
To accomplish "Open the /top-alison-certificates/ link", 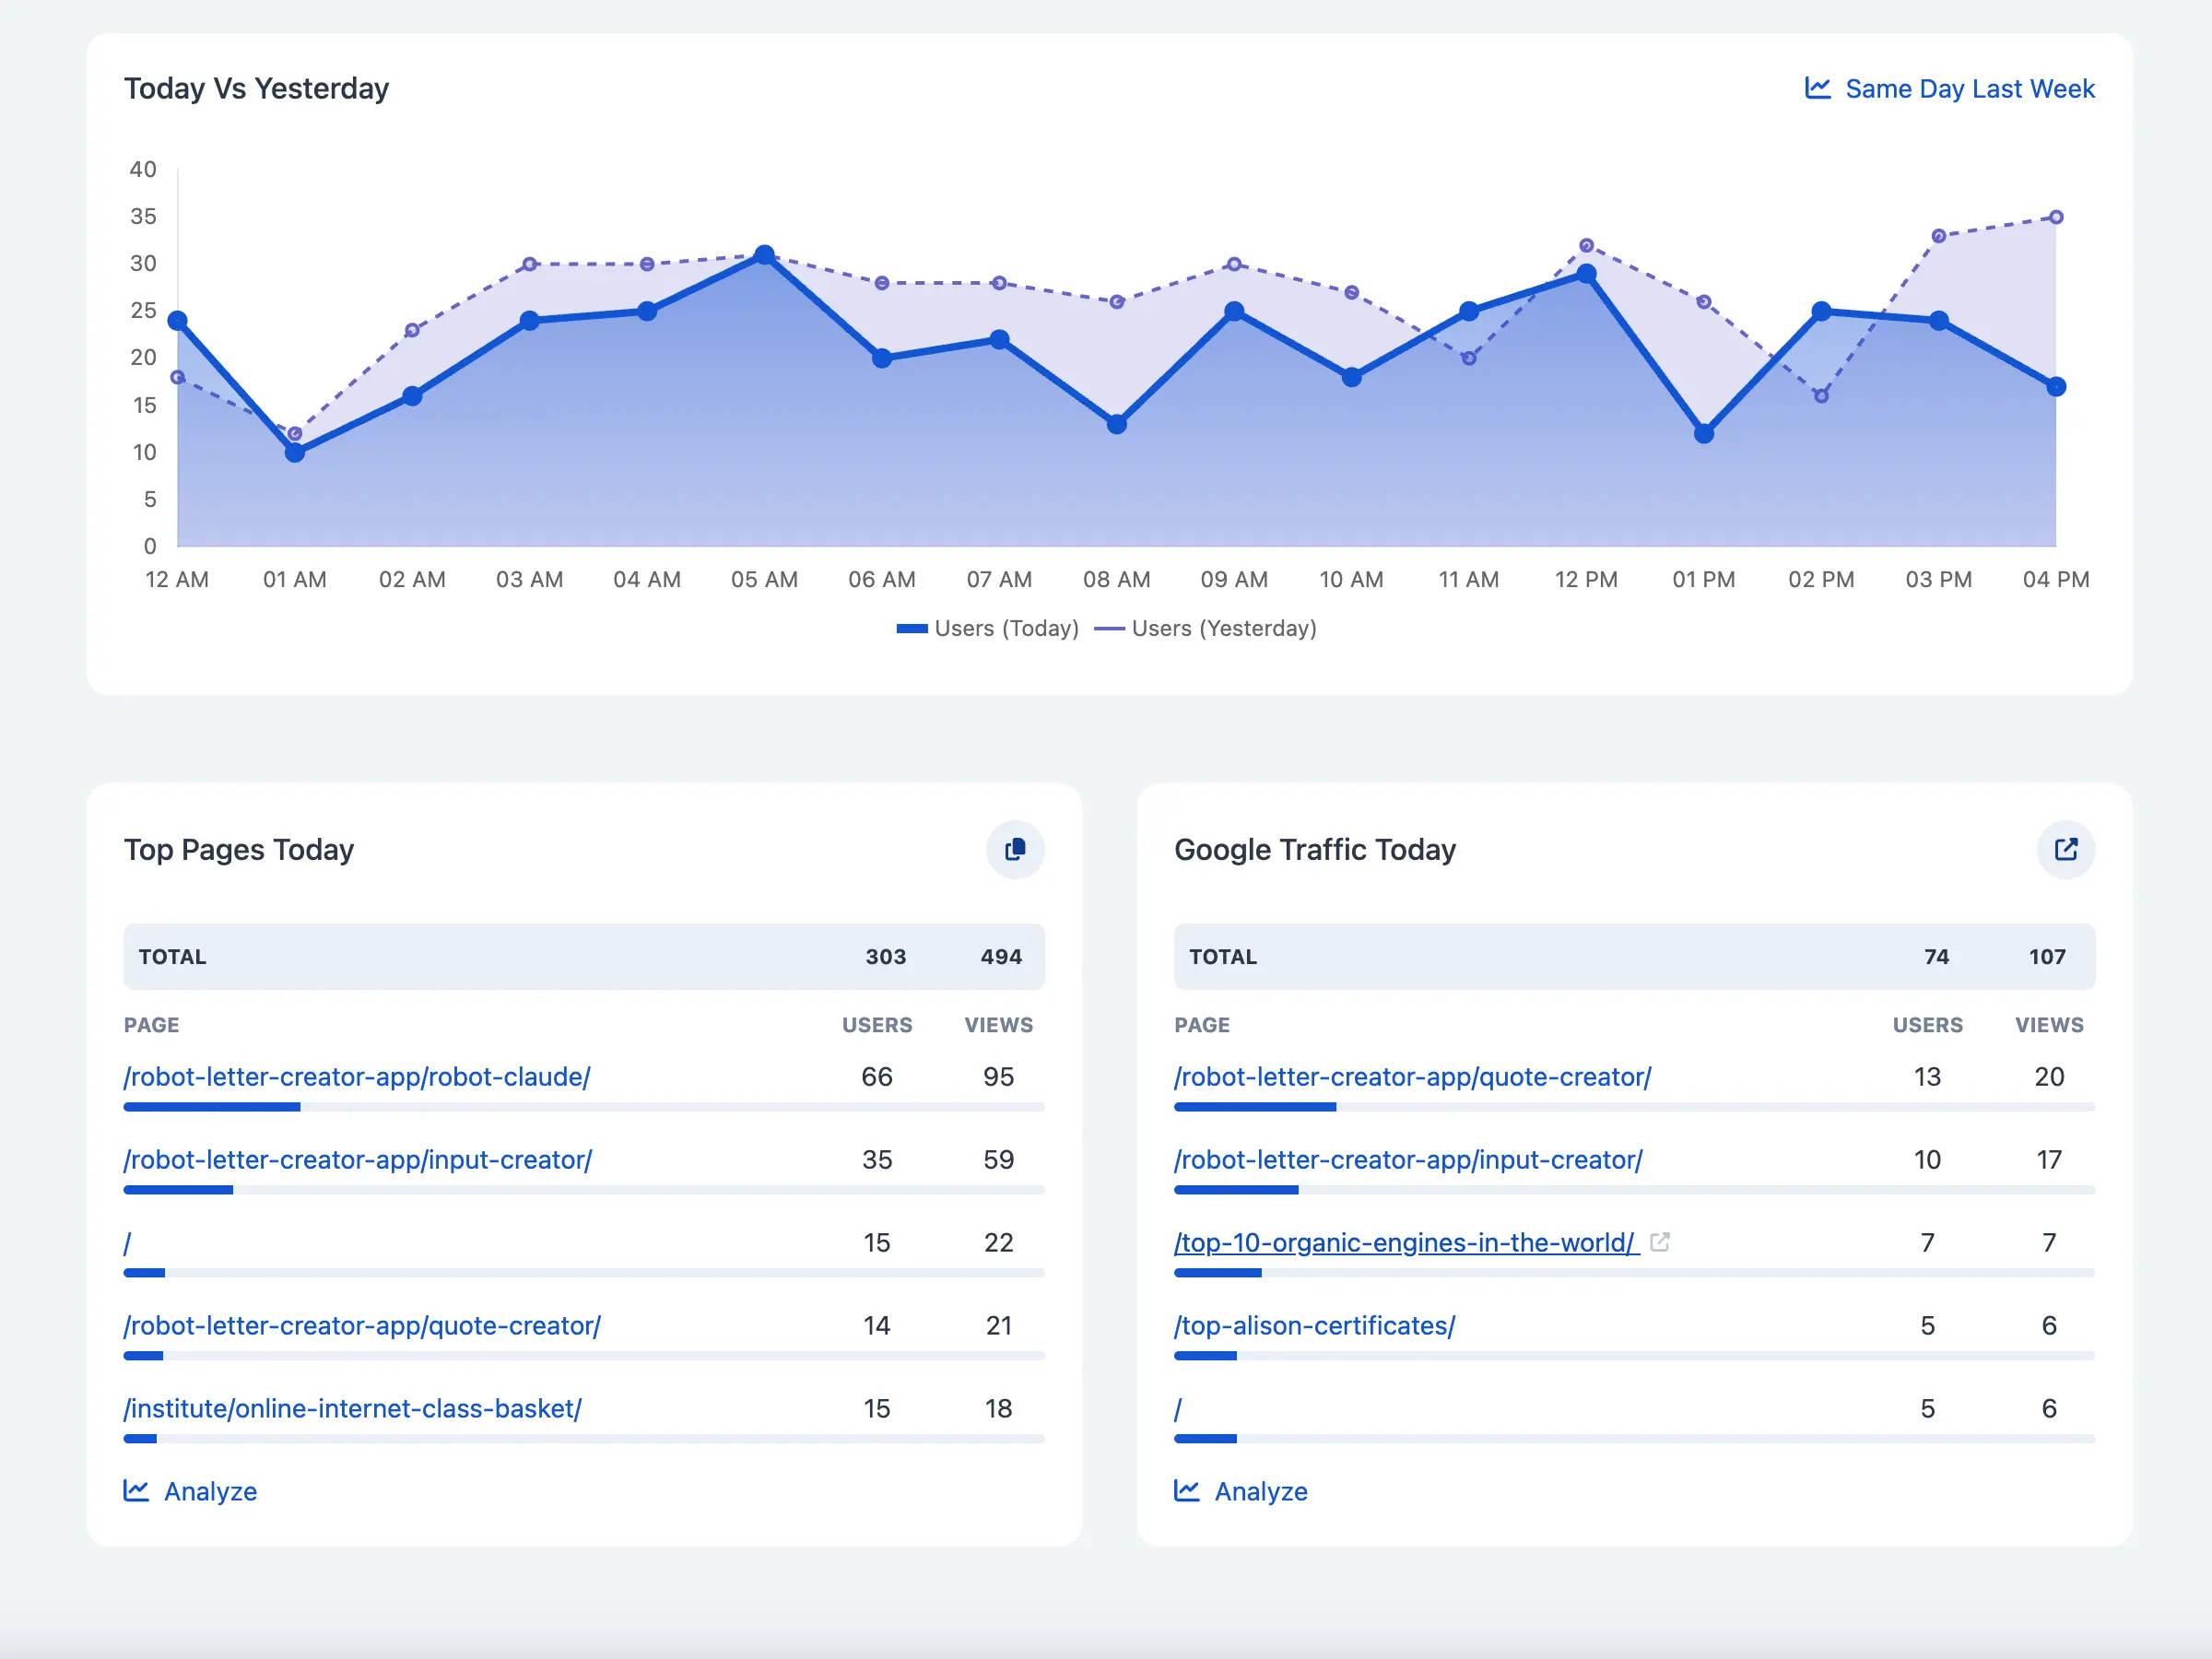I will pos(1314,1325).
